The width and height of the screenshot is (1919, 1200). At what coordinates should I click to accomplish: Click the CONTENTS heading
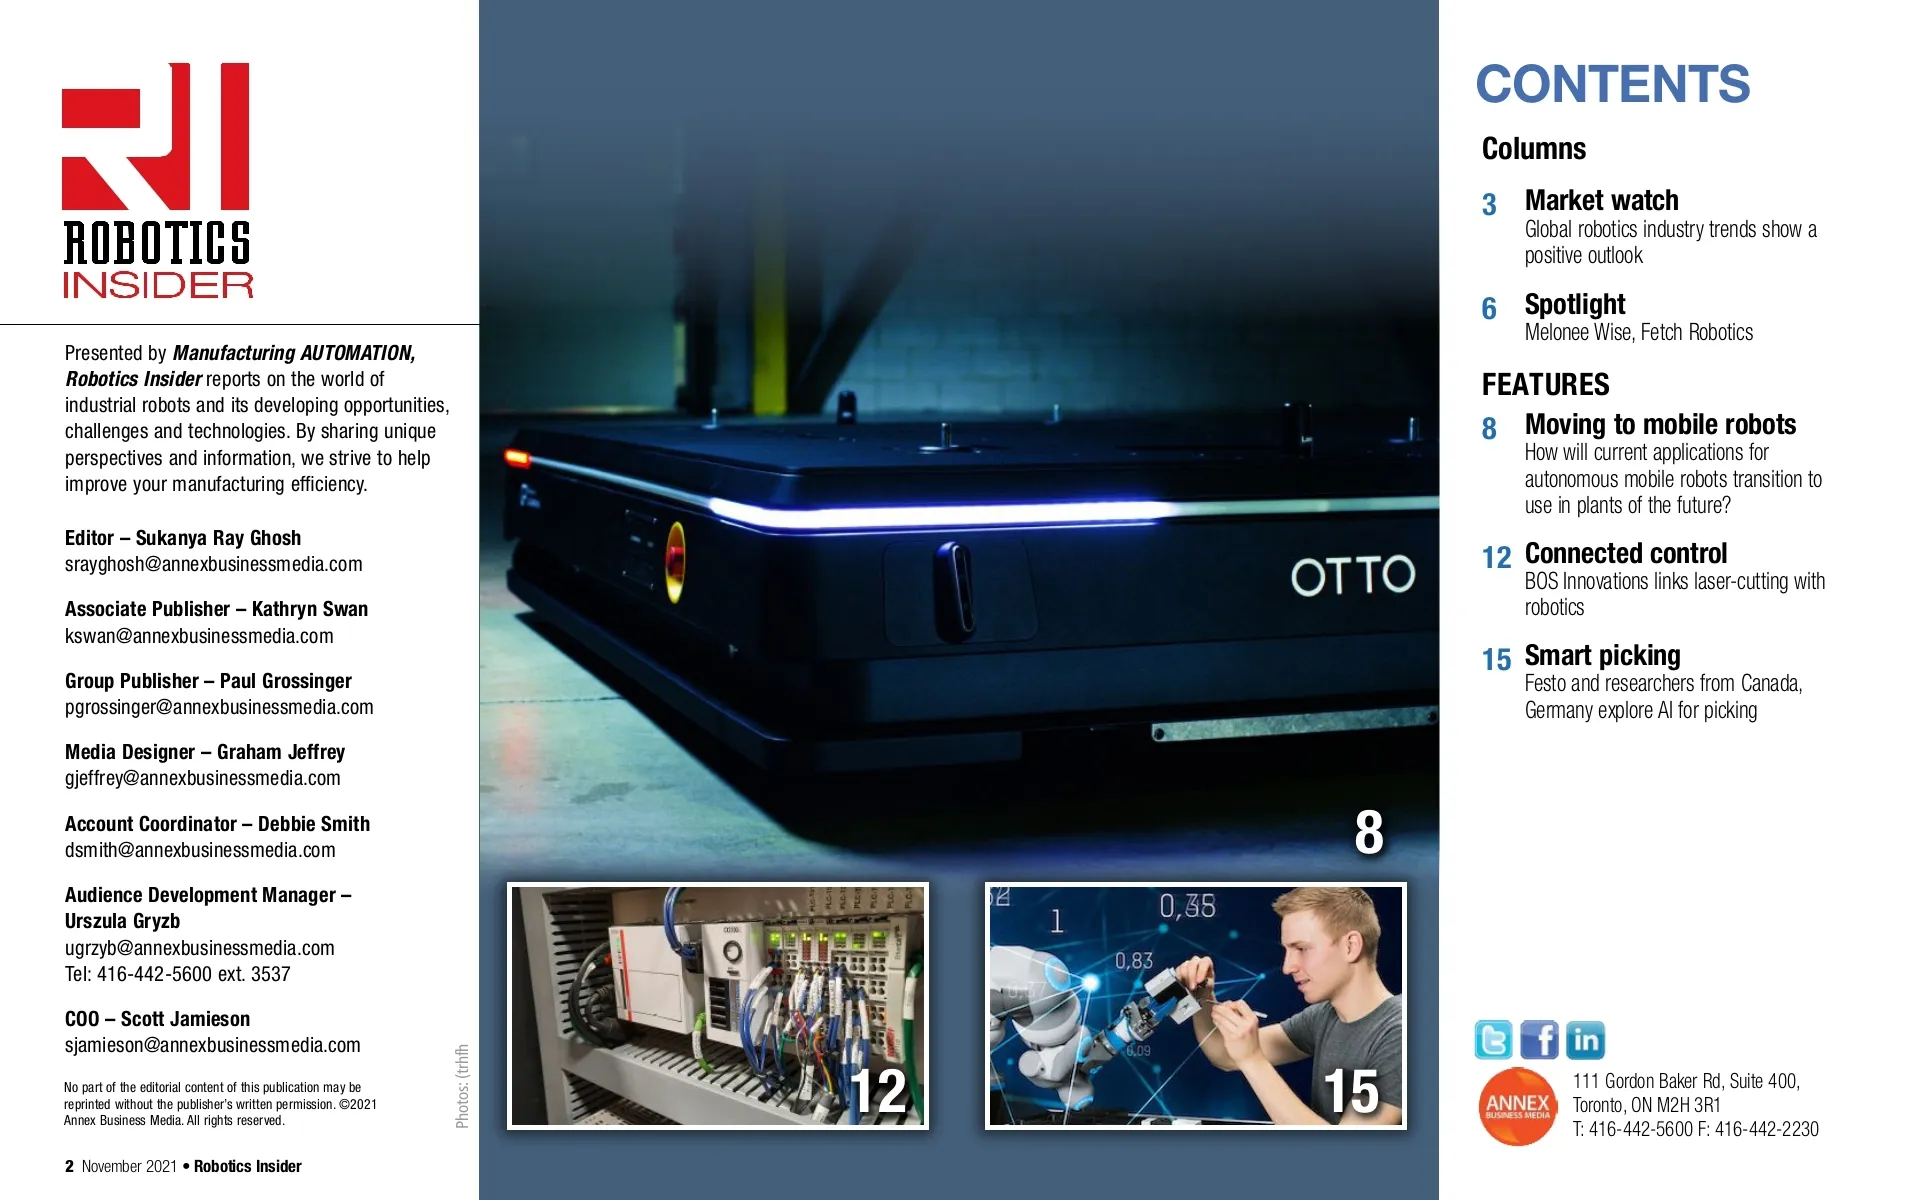coord(1612,85)
